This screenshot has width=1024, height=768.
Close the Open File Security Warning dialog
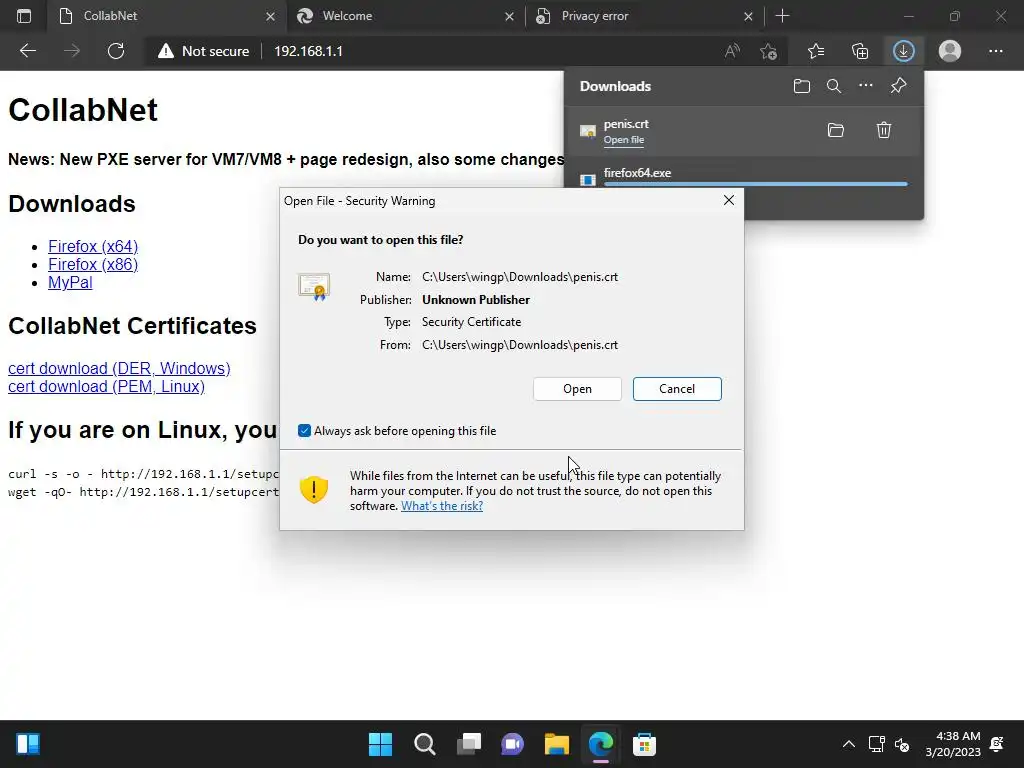729,200
